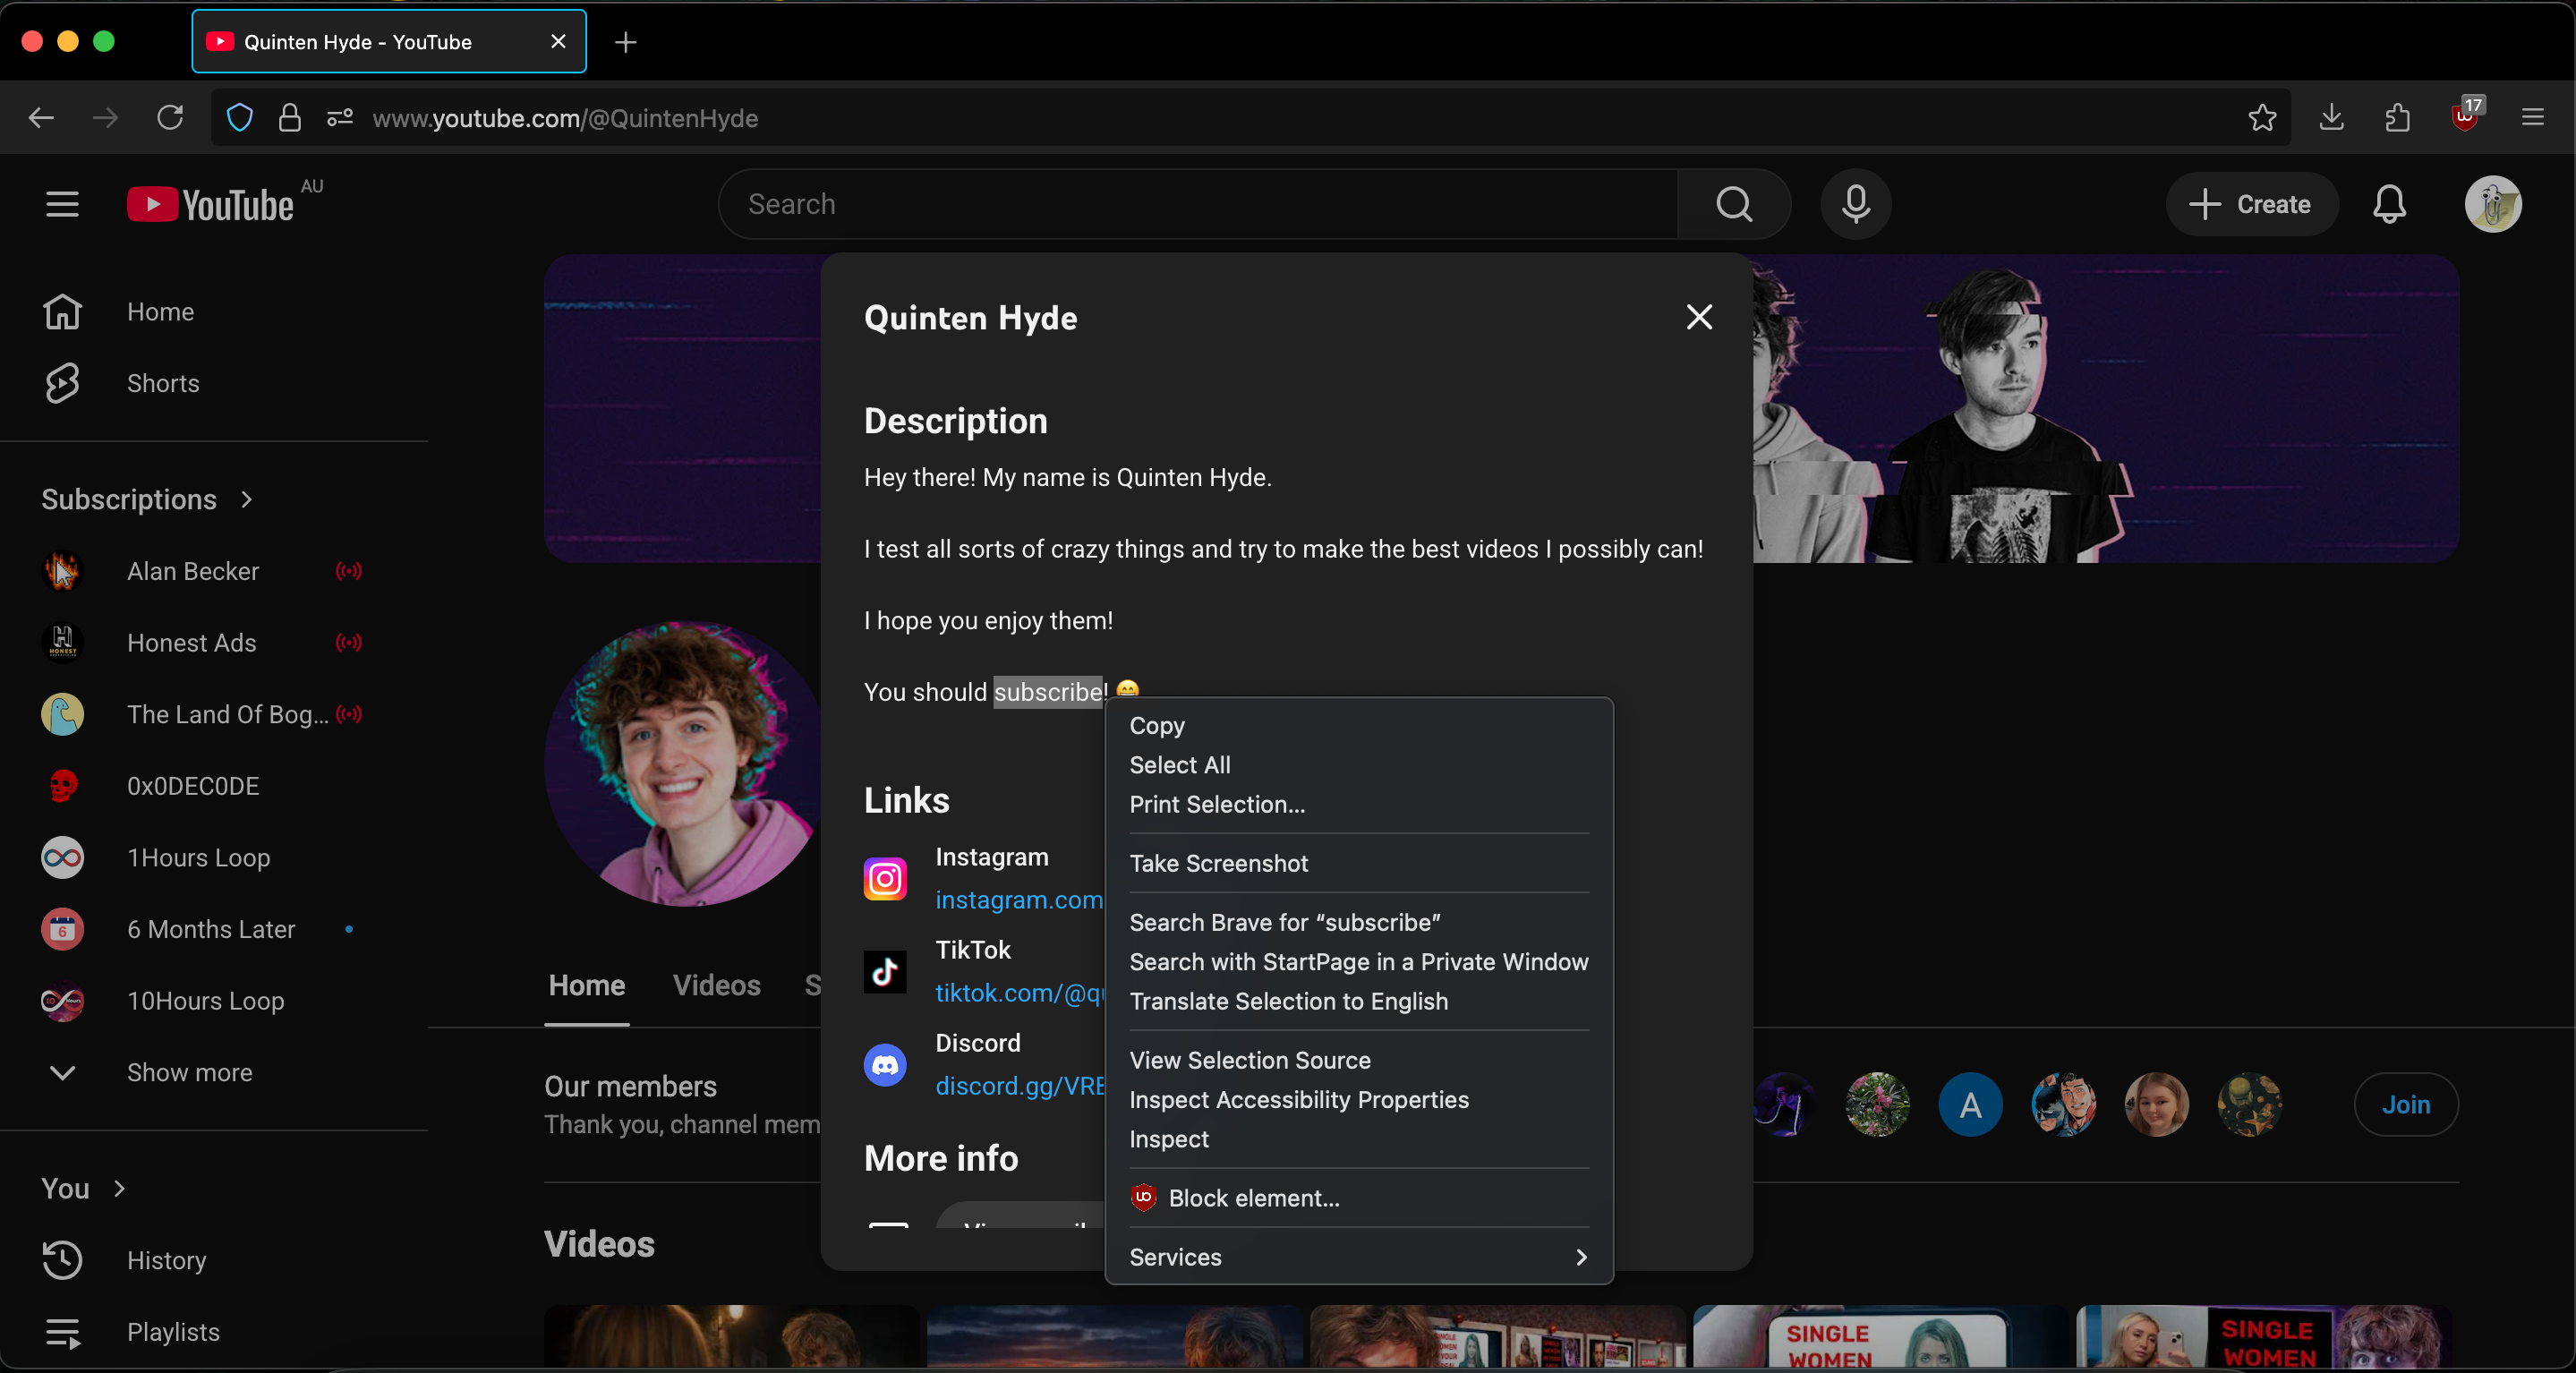The image size is (2576, 1373).
Task: Choose Copy from the context menu
Action: pyautogui.click(x=1156, y=725)
